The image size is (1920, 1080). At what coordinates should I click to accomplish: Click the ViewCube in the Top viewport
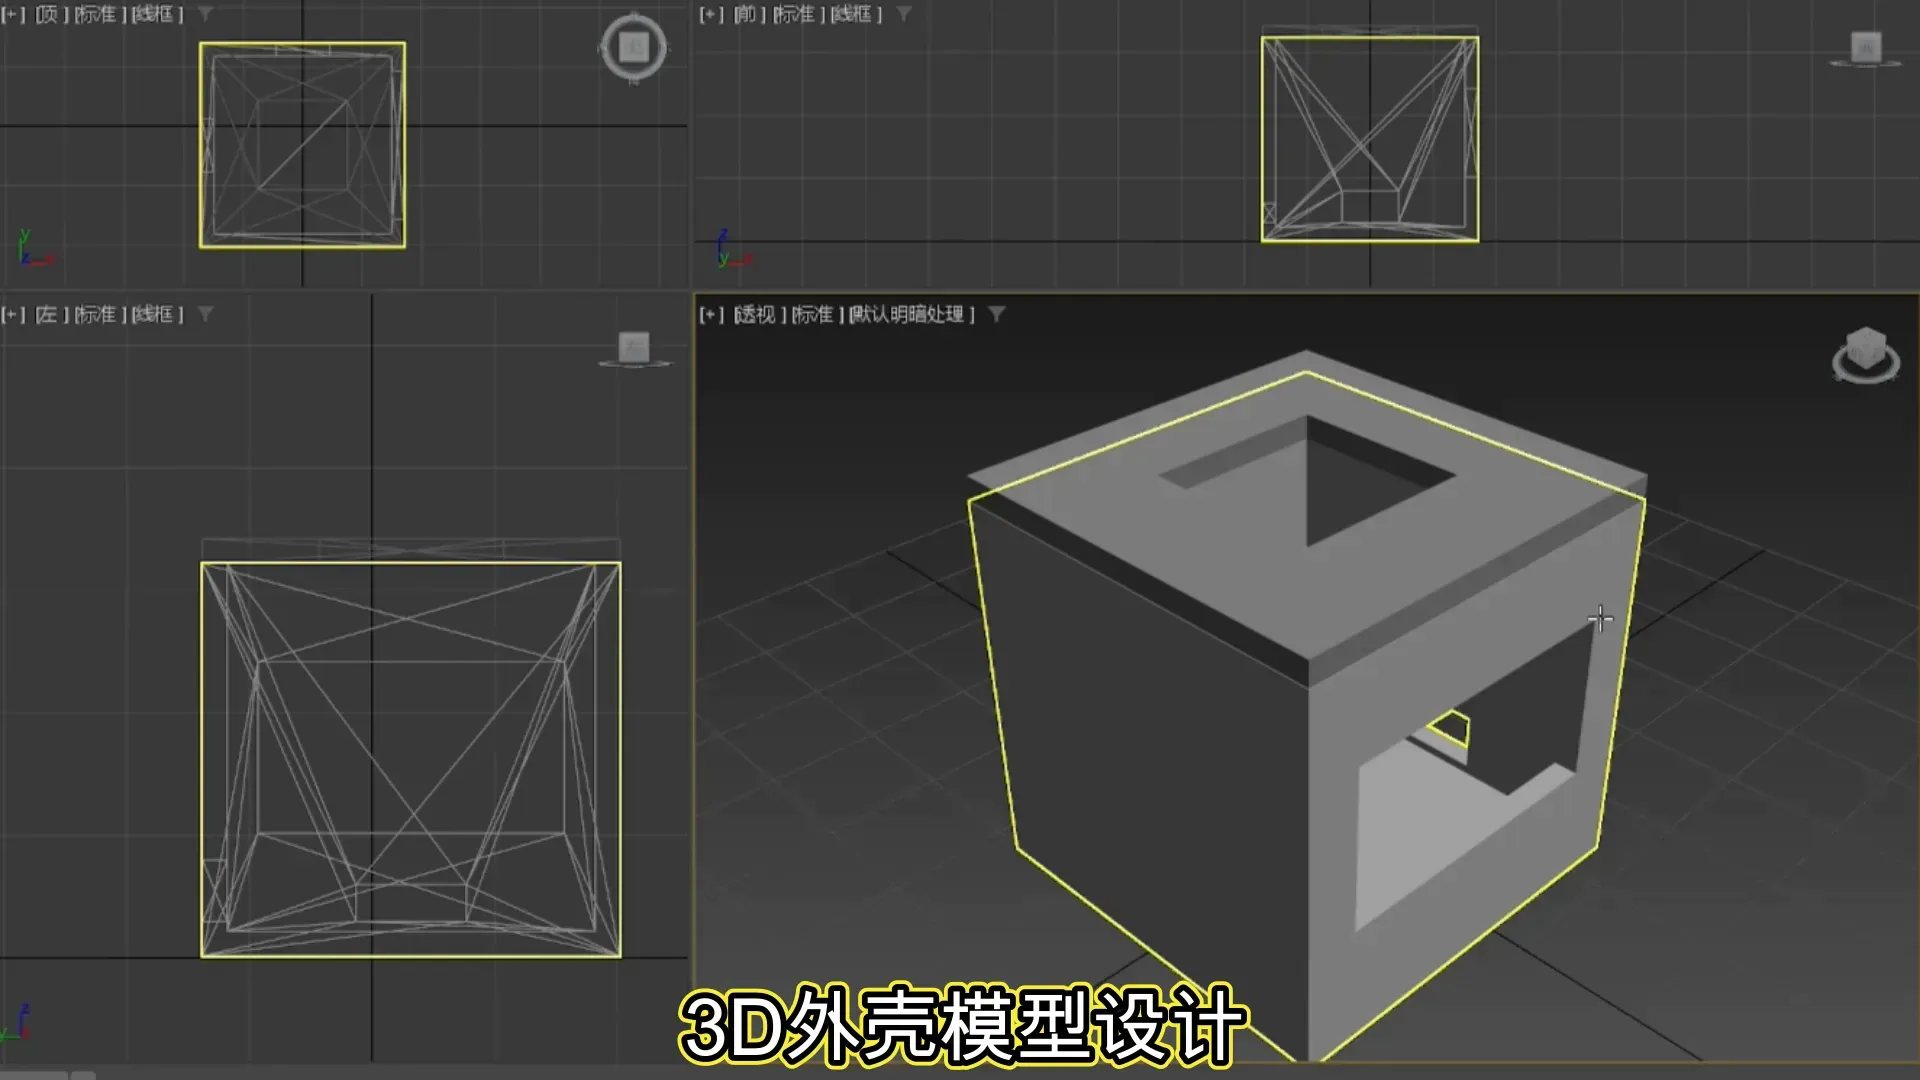pyautogui.click(x=634, y=47)
